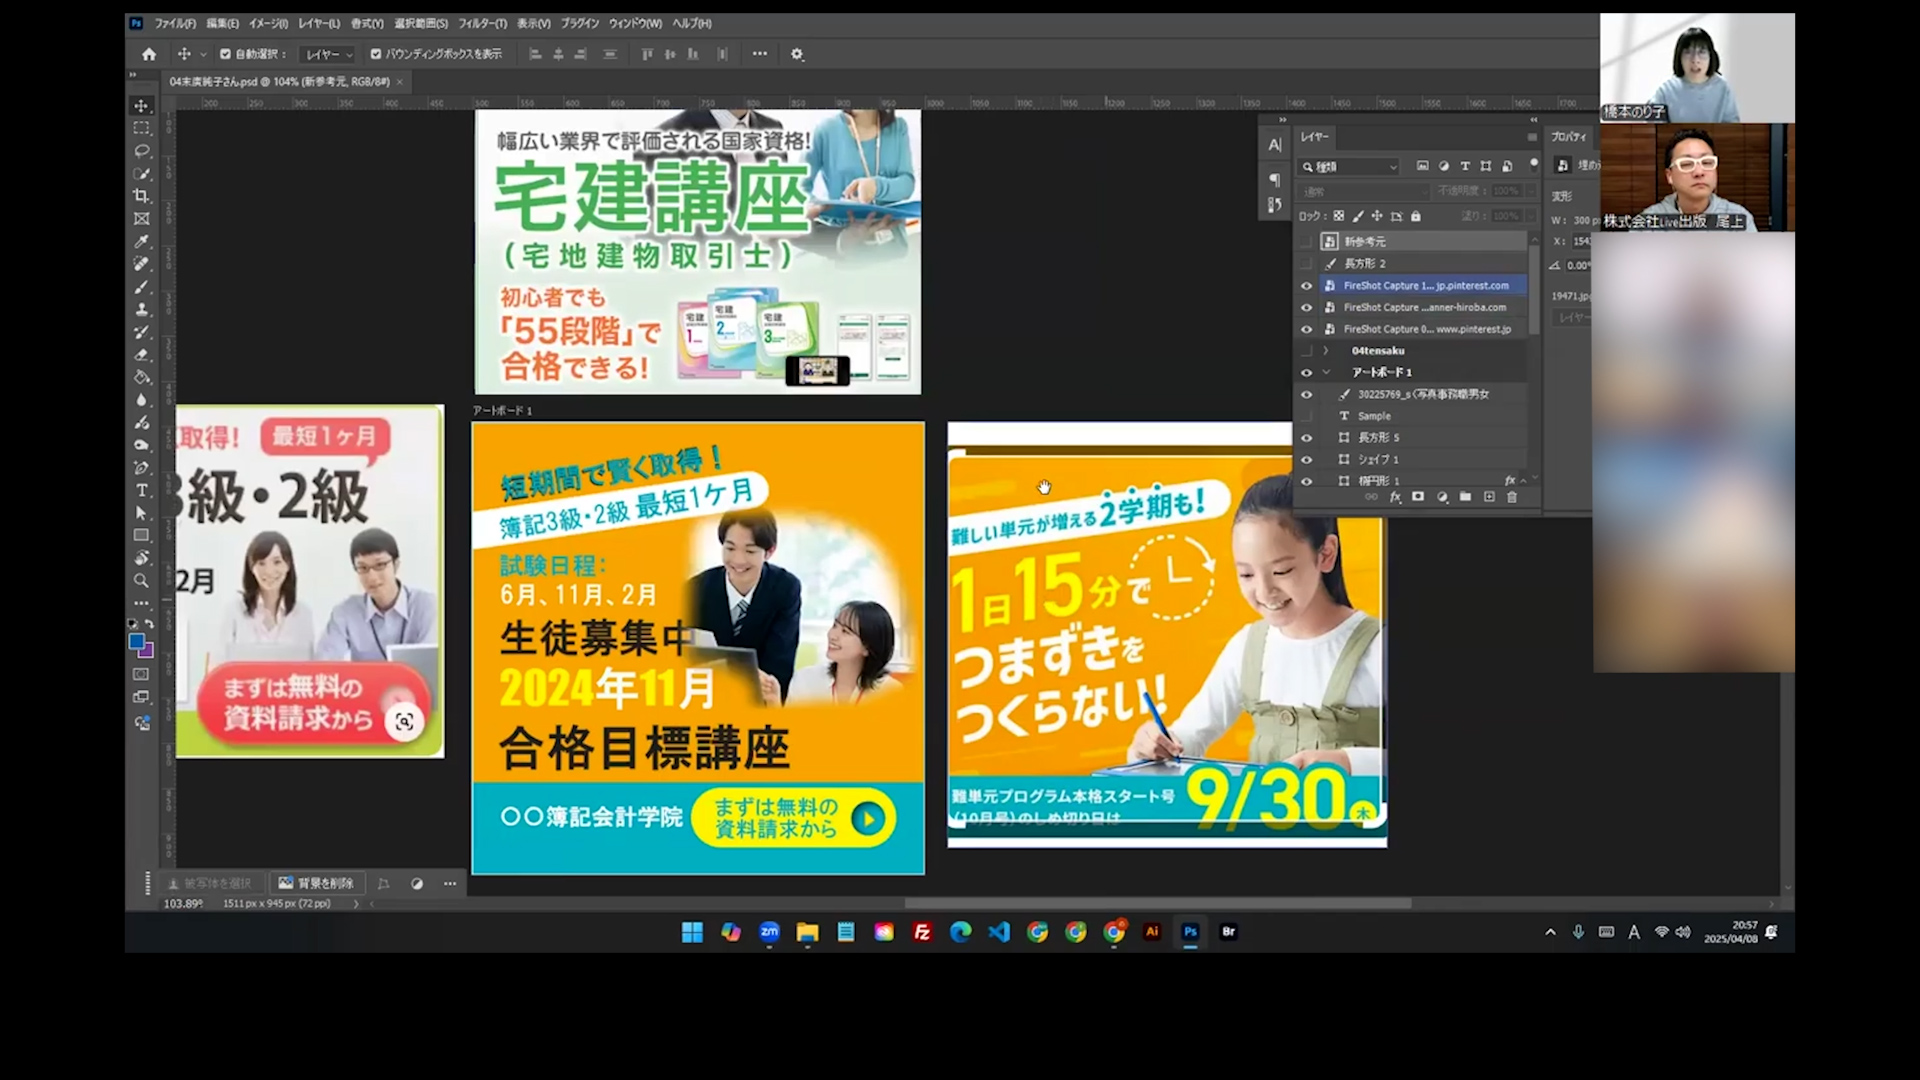
Task: Click the 背景を削除 button
Action: tap(316, 883)
